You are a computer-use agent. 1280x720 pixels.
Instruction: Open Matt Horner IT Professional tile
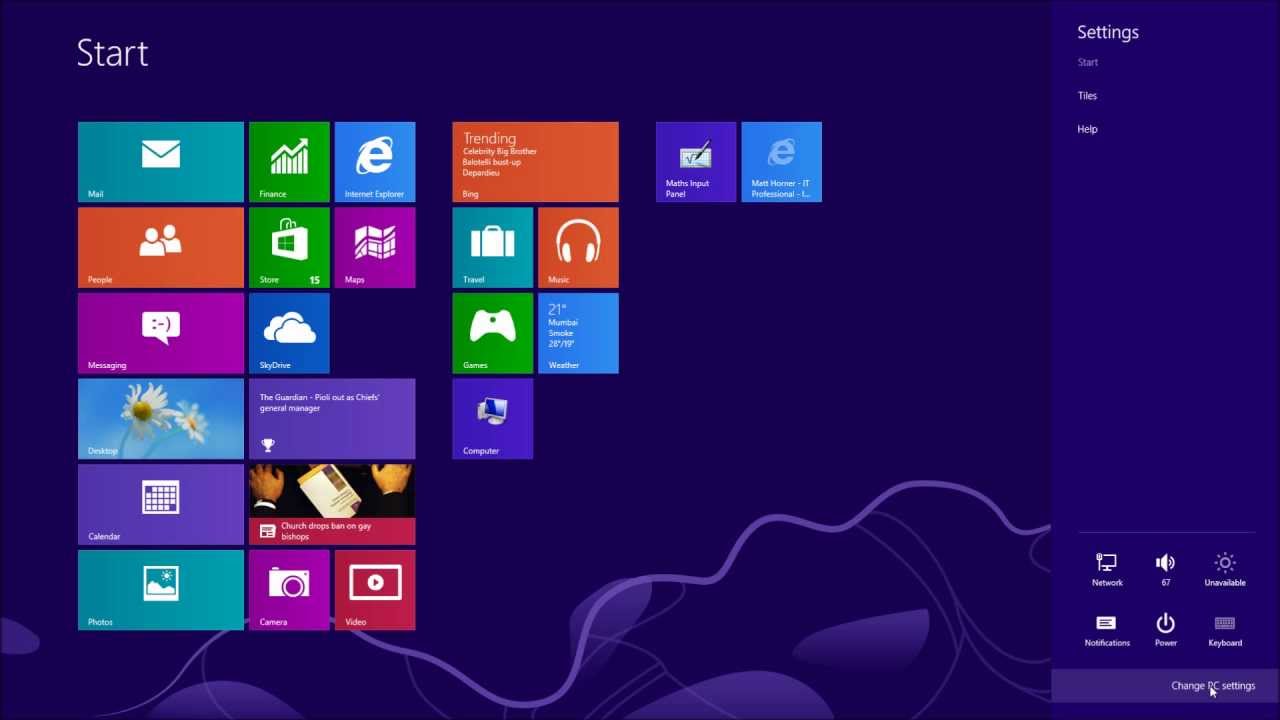click(782, 162)
